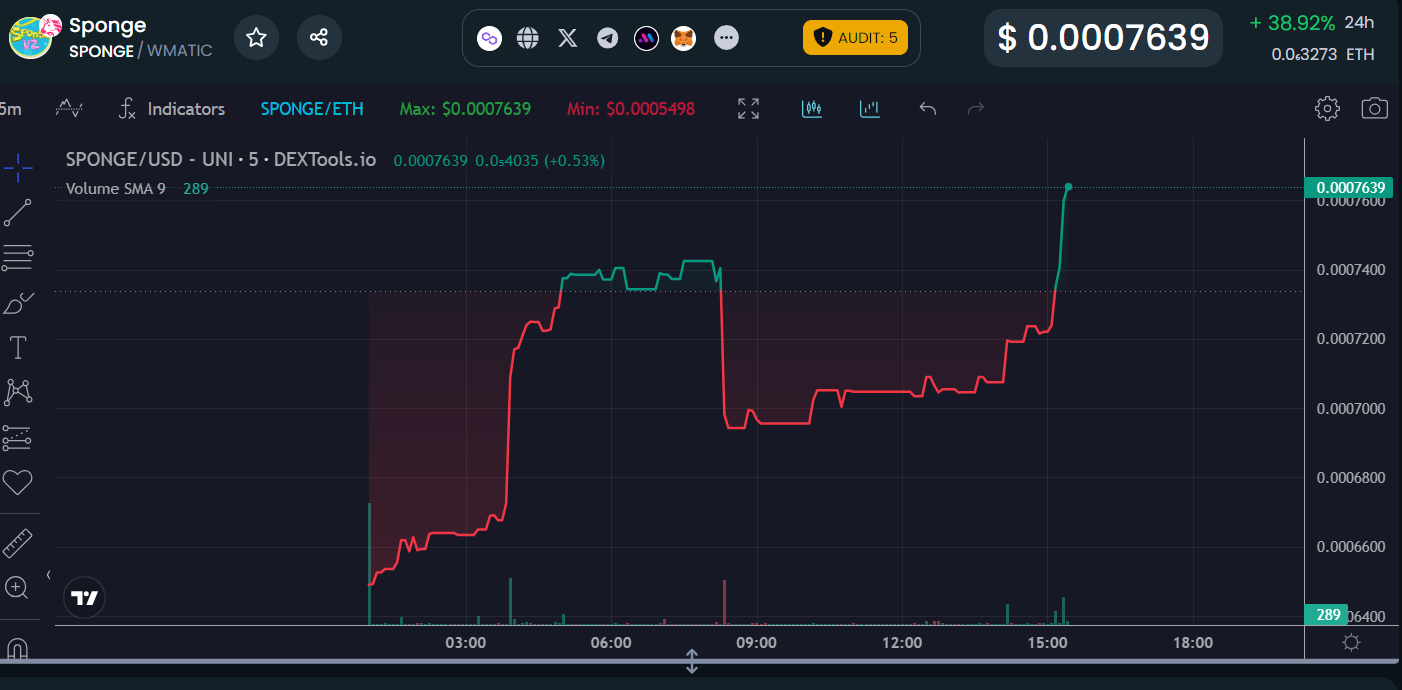Toggle the candlestick trades overlay icon
The image size is (1402, 690).
[812, 108]
